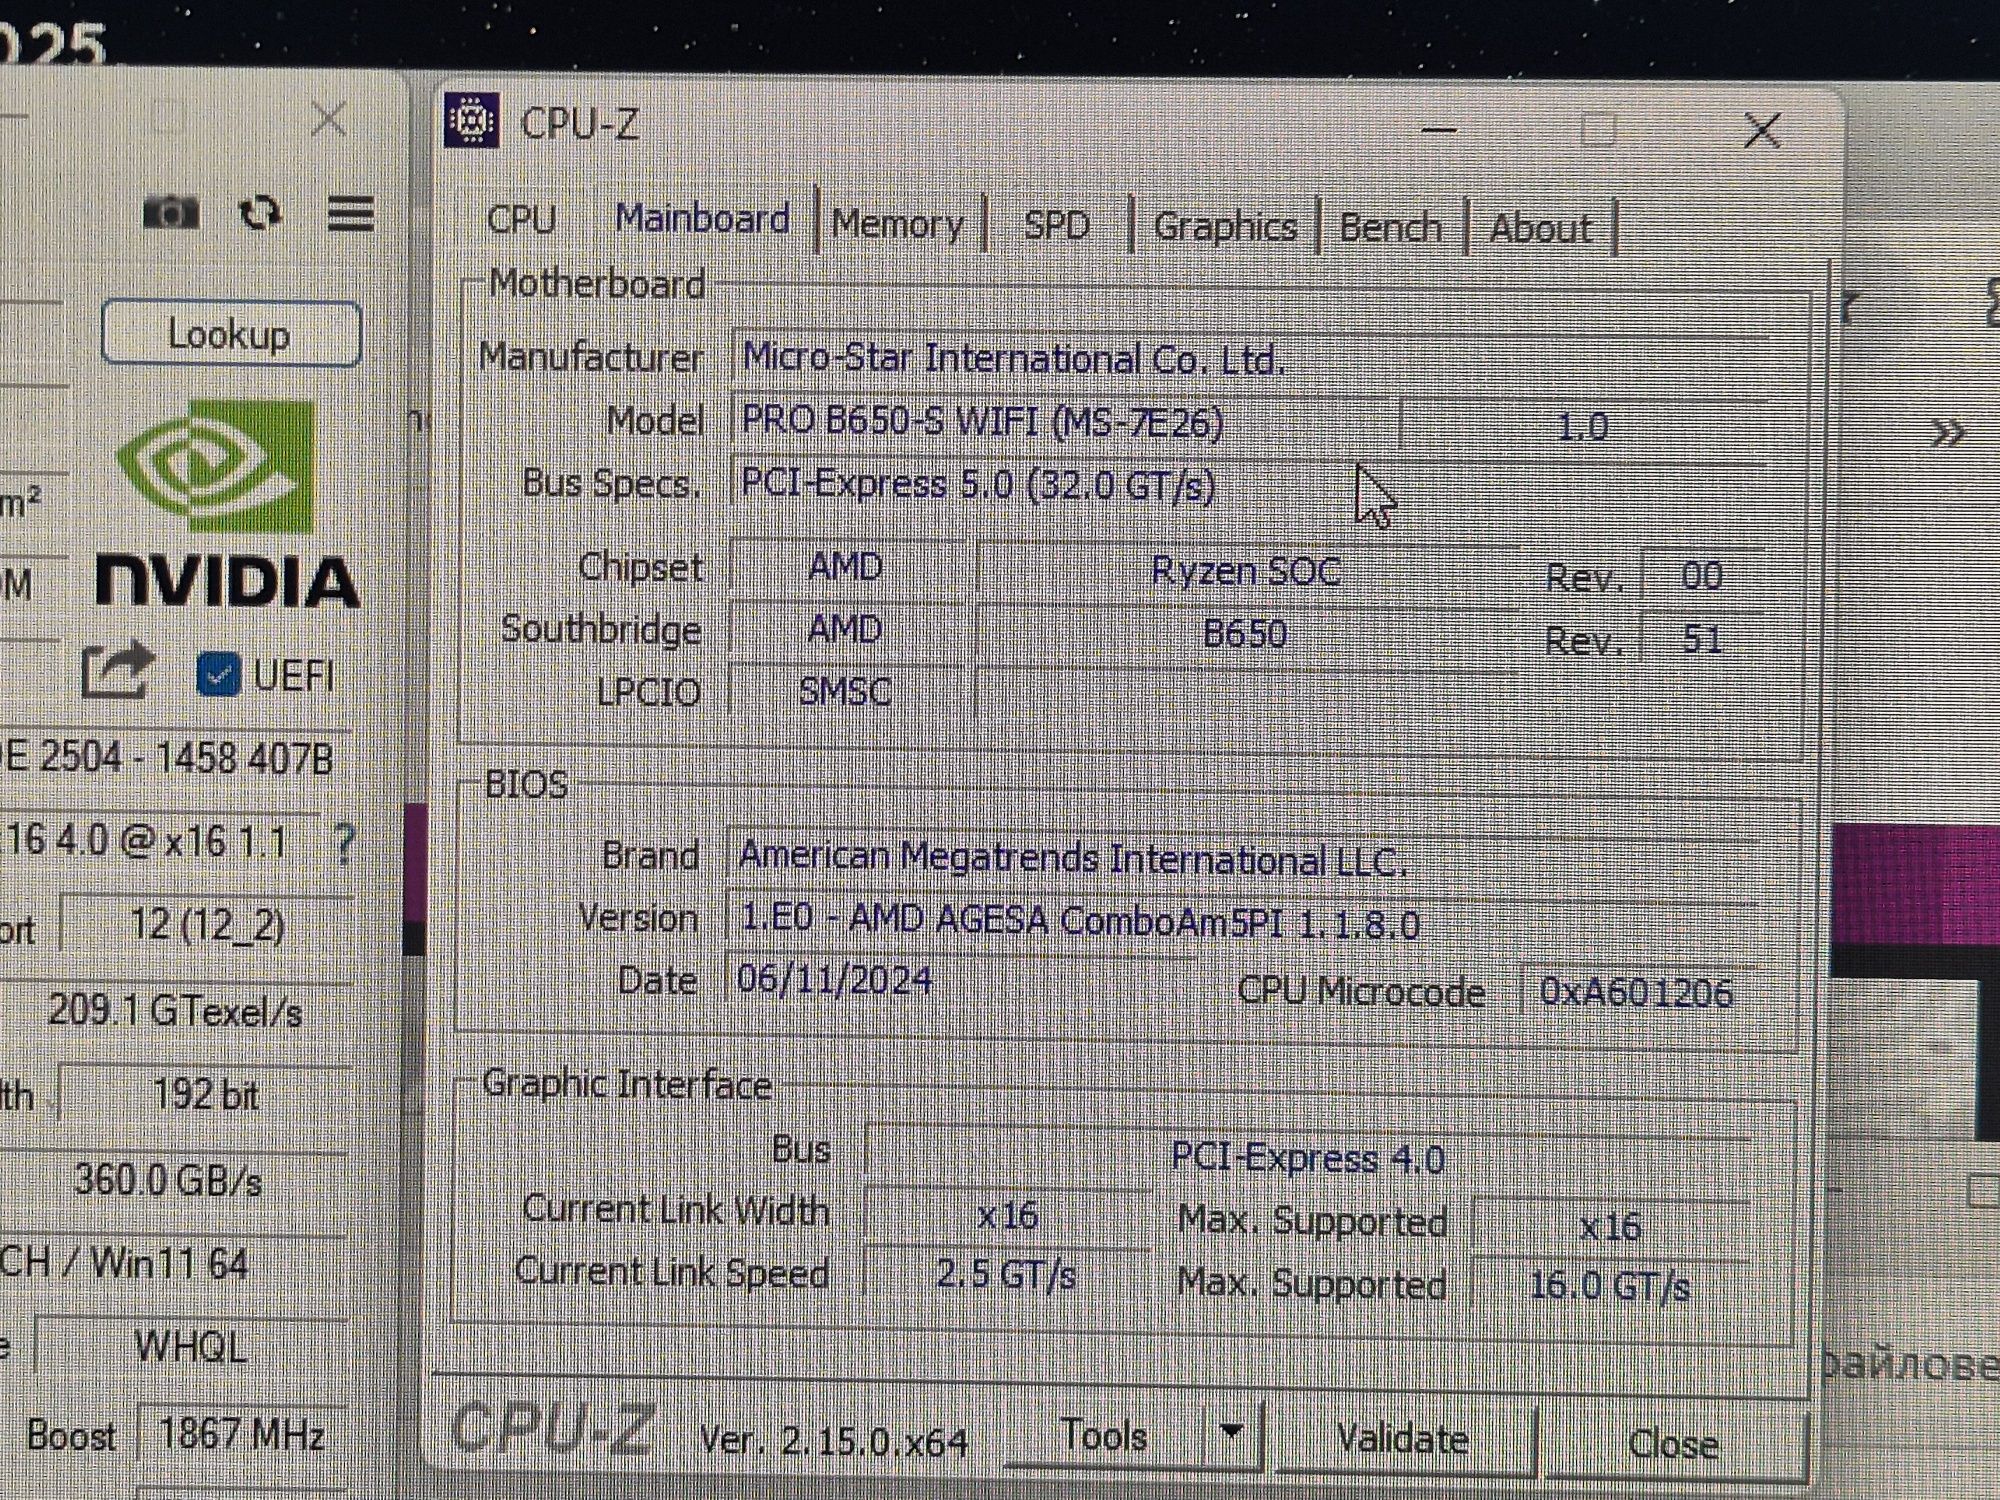Click the CPU Microcode 0xA601206 value
The width and height of the screenshot is (2000, 1500).
[1638, 991]
